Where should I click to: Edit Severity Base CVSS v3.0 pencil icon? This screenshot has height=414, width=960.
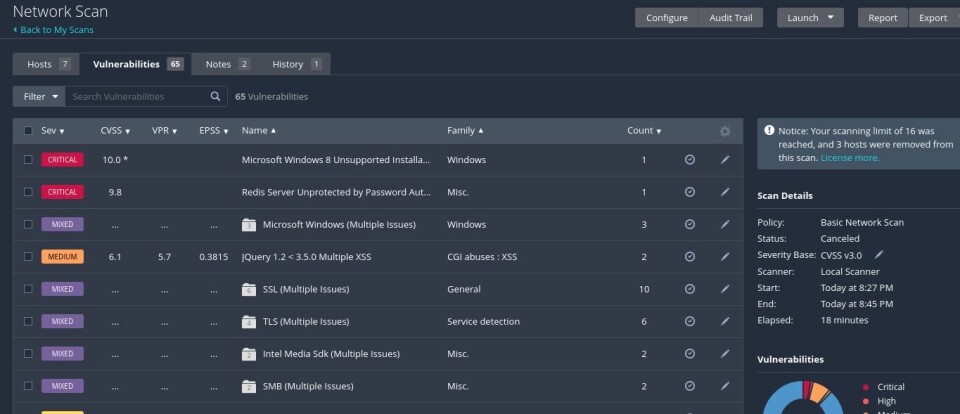(x=879, y=254)
